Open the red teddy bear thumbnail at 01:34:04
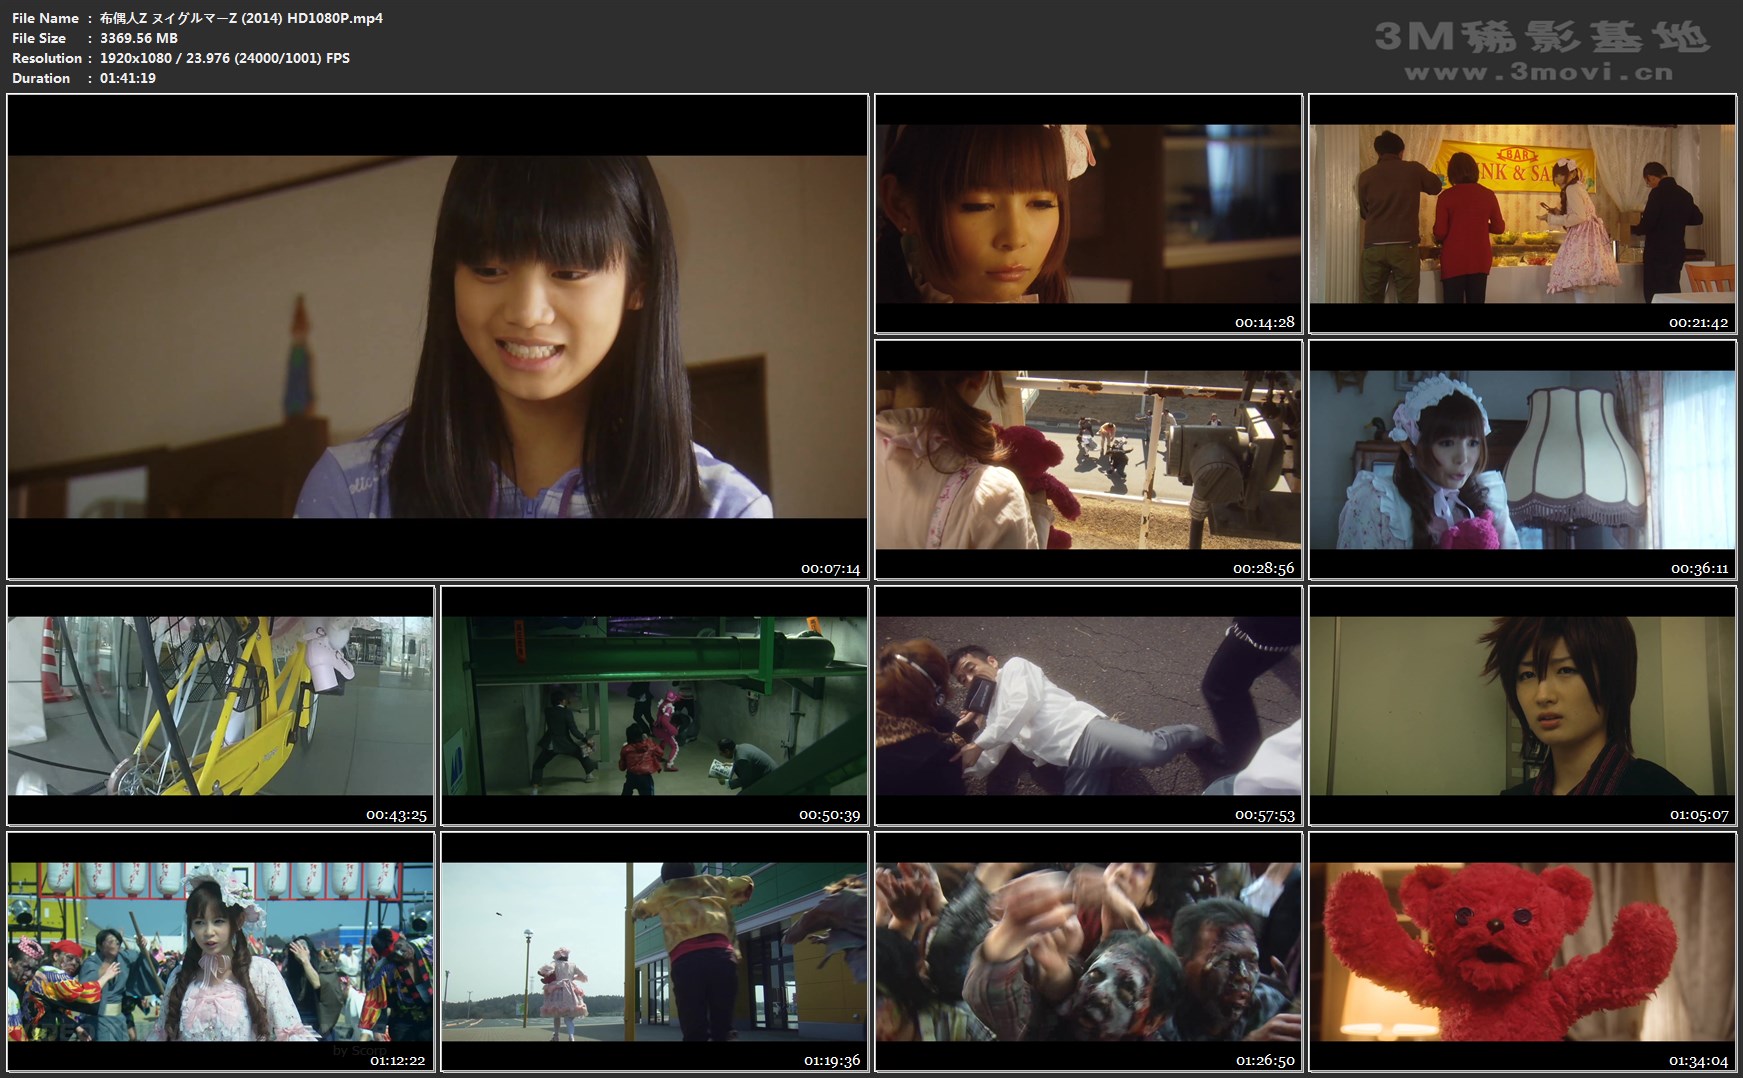This screenshot has height=1078, width=1743. [1522, 952]
